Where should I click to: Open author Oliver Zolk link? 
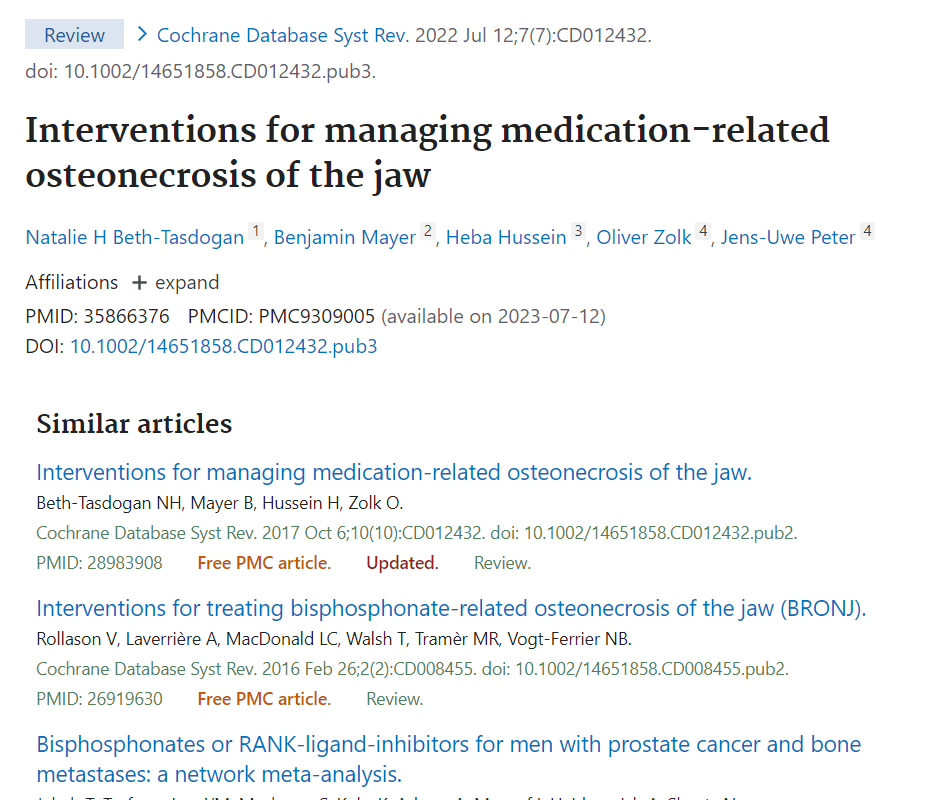644,238
